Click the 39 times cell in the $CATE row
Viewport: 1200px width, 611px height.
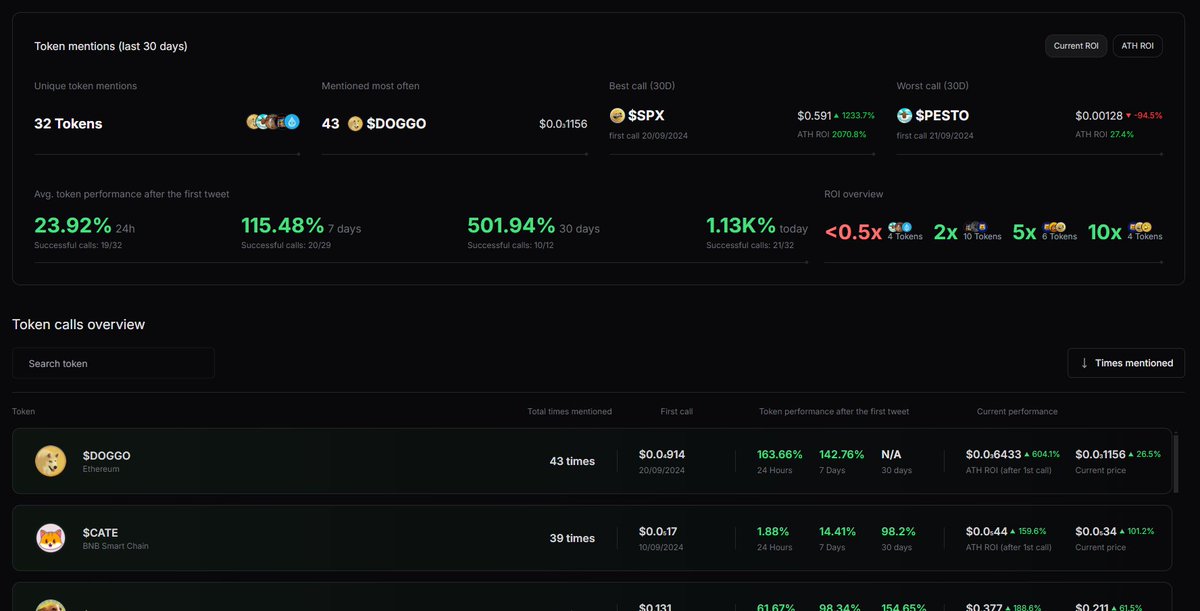(572, 538)
